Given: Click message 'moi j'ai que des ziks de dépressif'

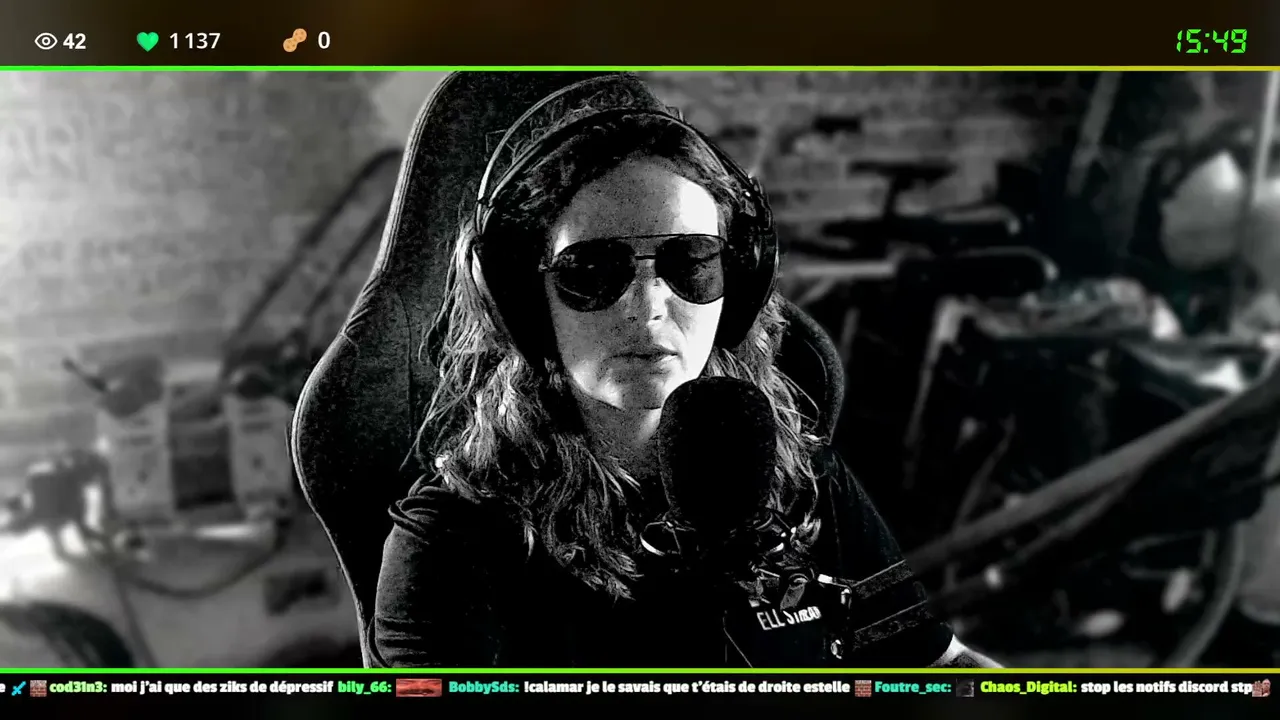Looking at the screenshot, I should click(x=221, y=688).
